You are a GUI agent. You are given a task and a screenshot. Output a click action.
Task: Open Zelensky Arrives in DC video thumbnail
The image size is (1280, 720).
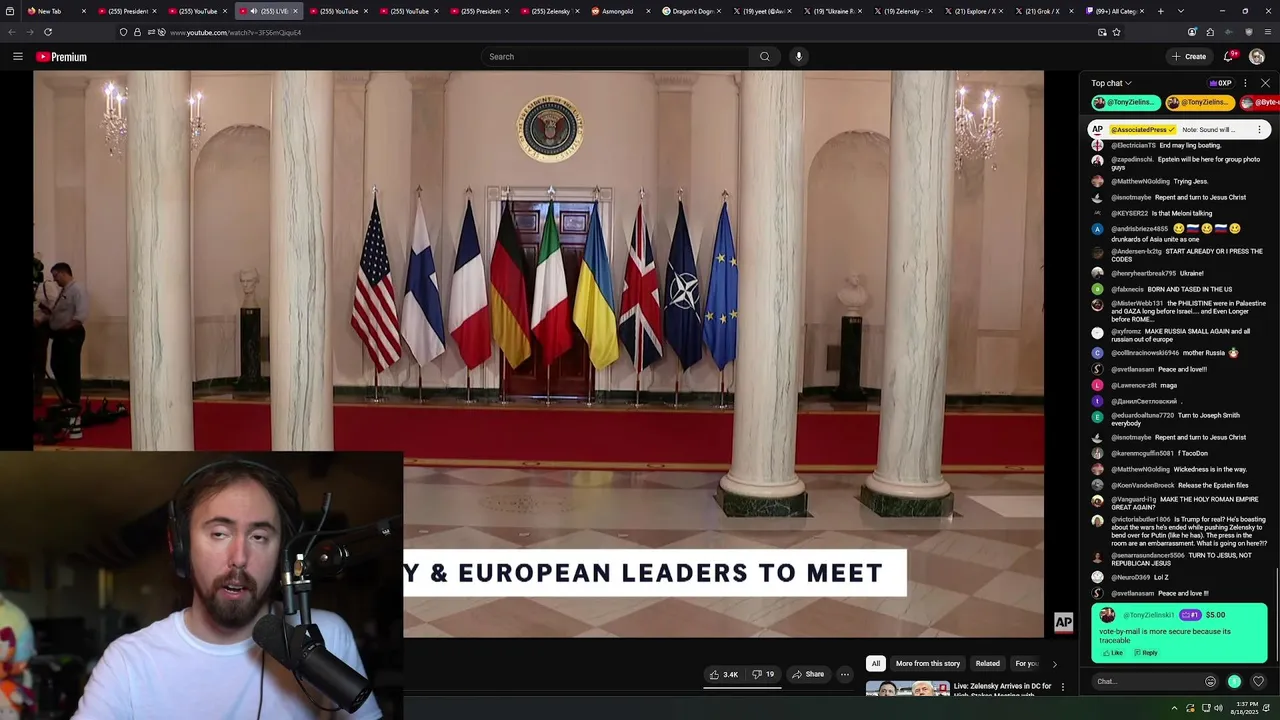tap(908, 688)
